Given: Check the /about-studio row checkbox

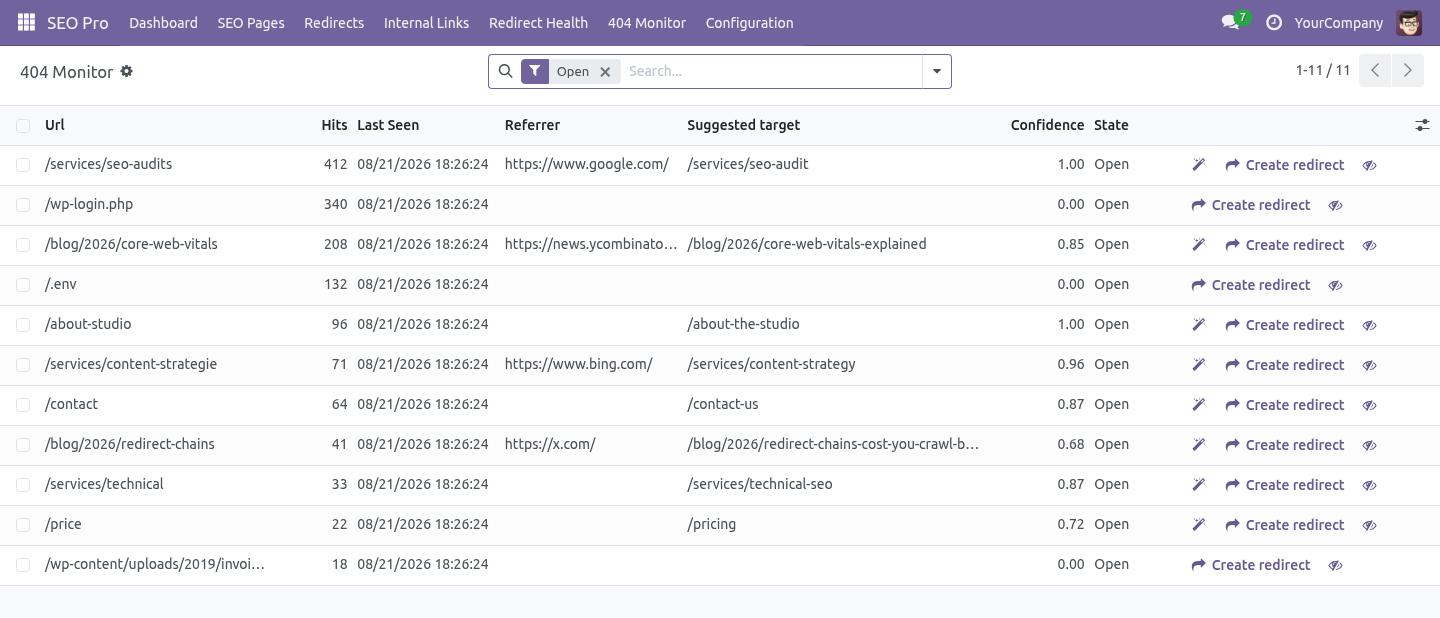Looking at the screenshot, I should pyautogui.click(x=23, y=325).
